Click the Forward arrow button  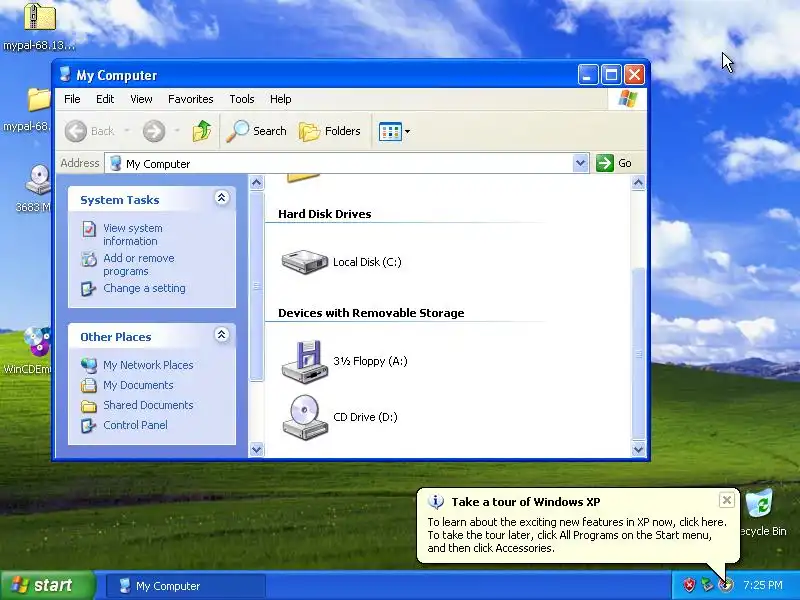(x=154, y=131)
